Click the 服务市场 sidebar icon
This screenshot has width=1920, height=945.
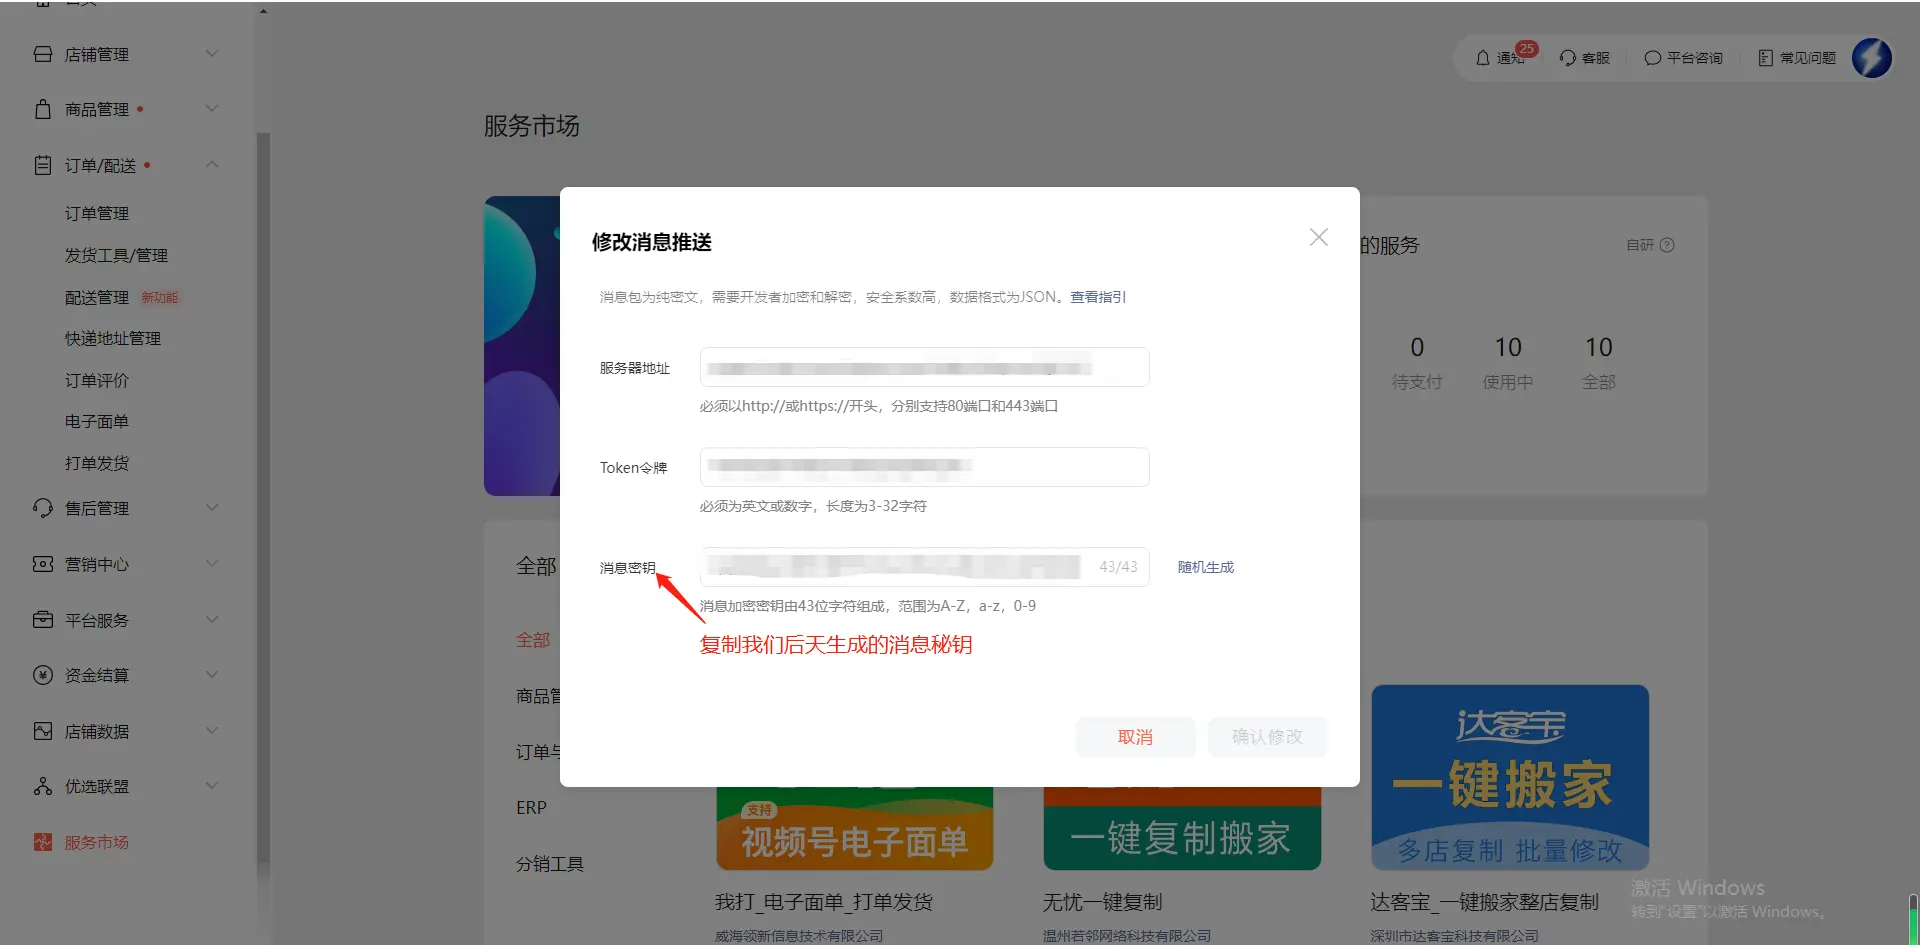pos(42,842)
